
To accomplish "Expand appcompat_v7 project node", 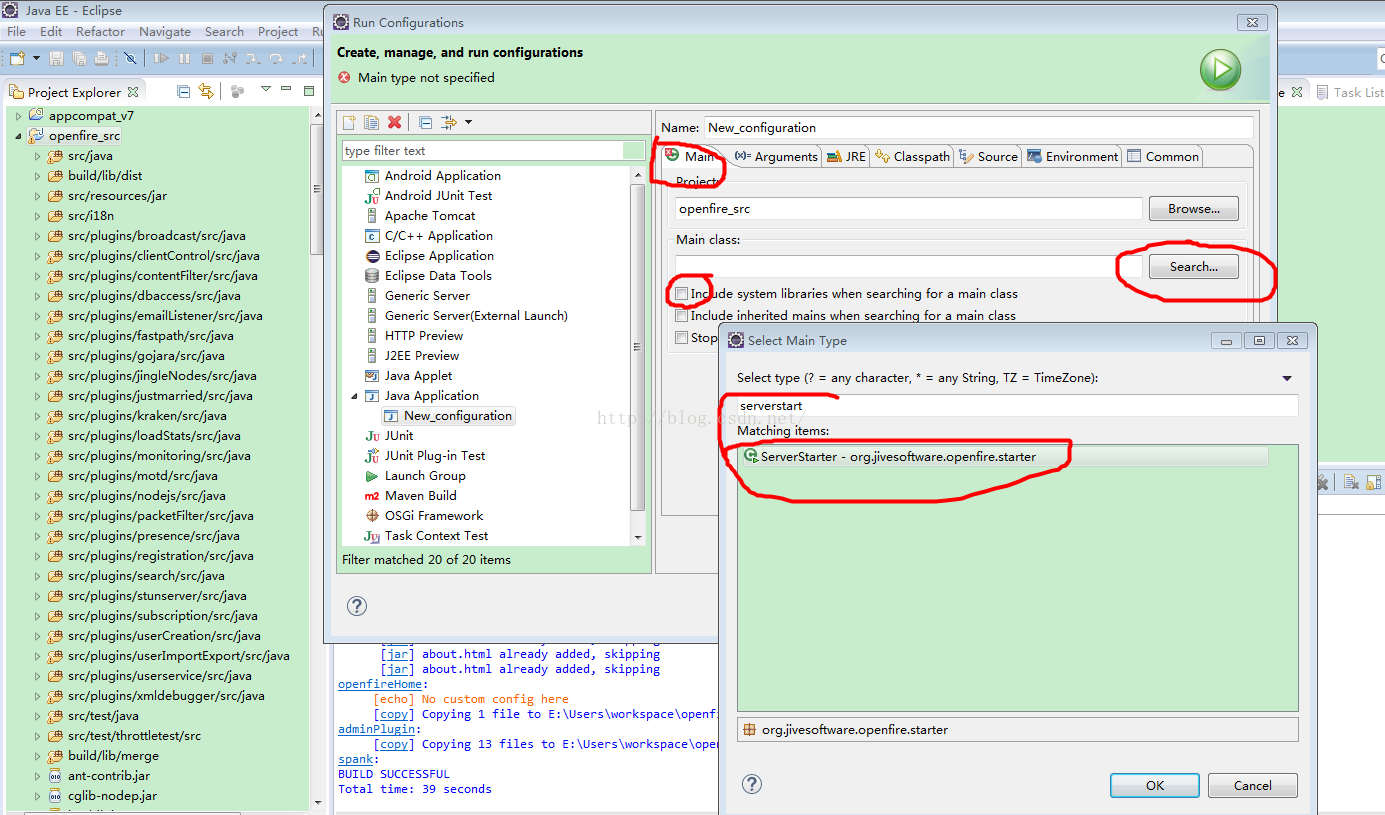I will (19, 116).
